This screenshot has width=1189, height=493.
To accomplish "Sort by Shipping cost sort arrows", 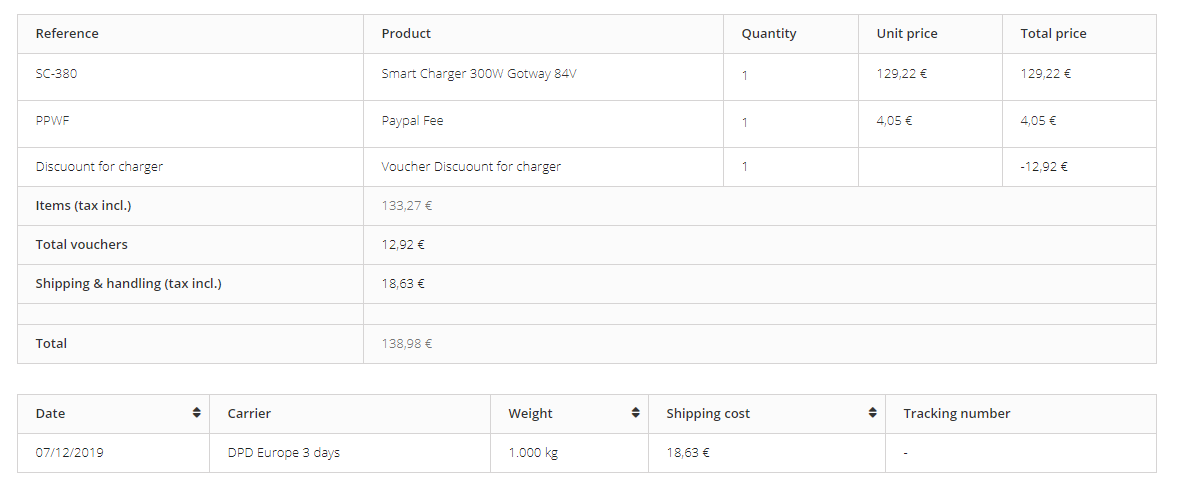I will click(873, 413).
